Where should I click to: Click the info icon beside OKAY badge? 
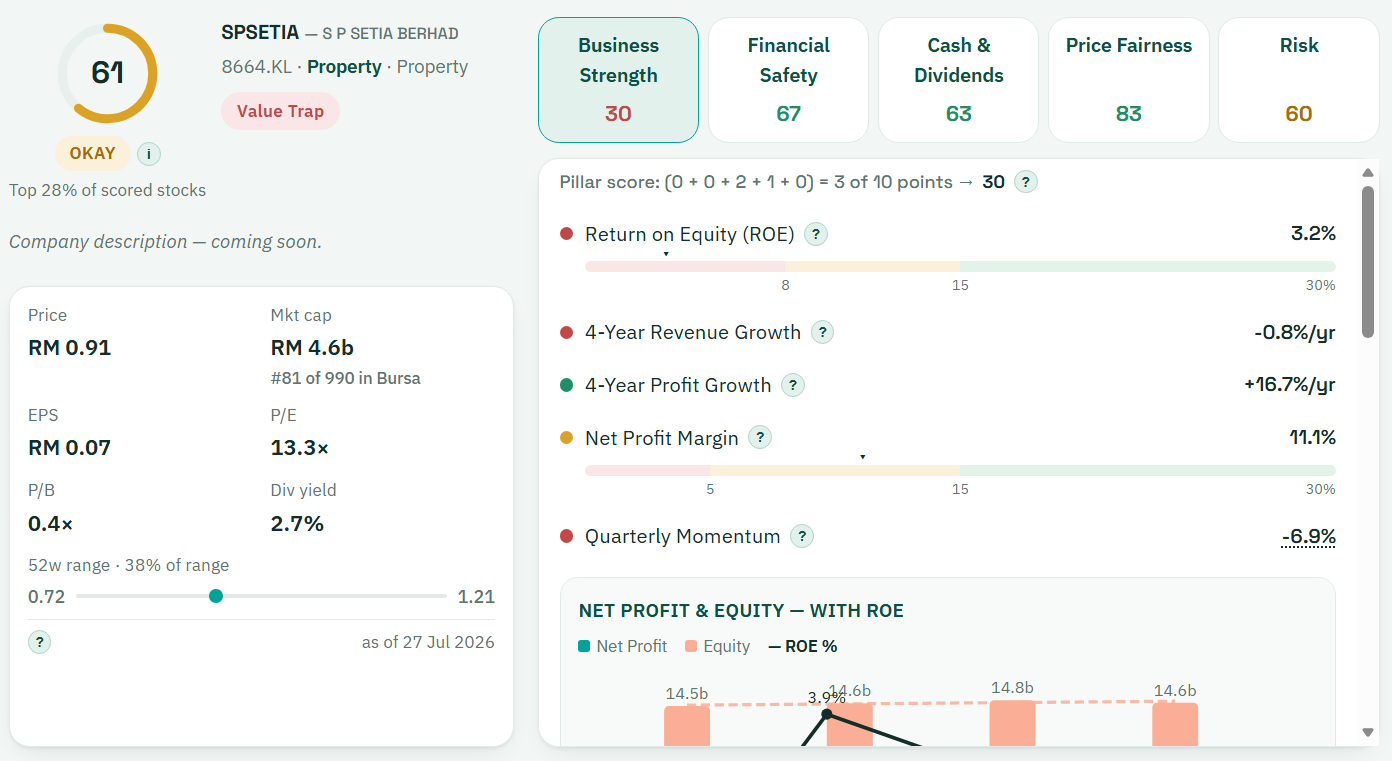[149, 154]
